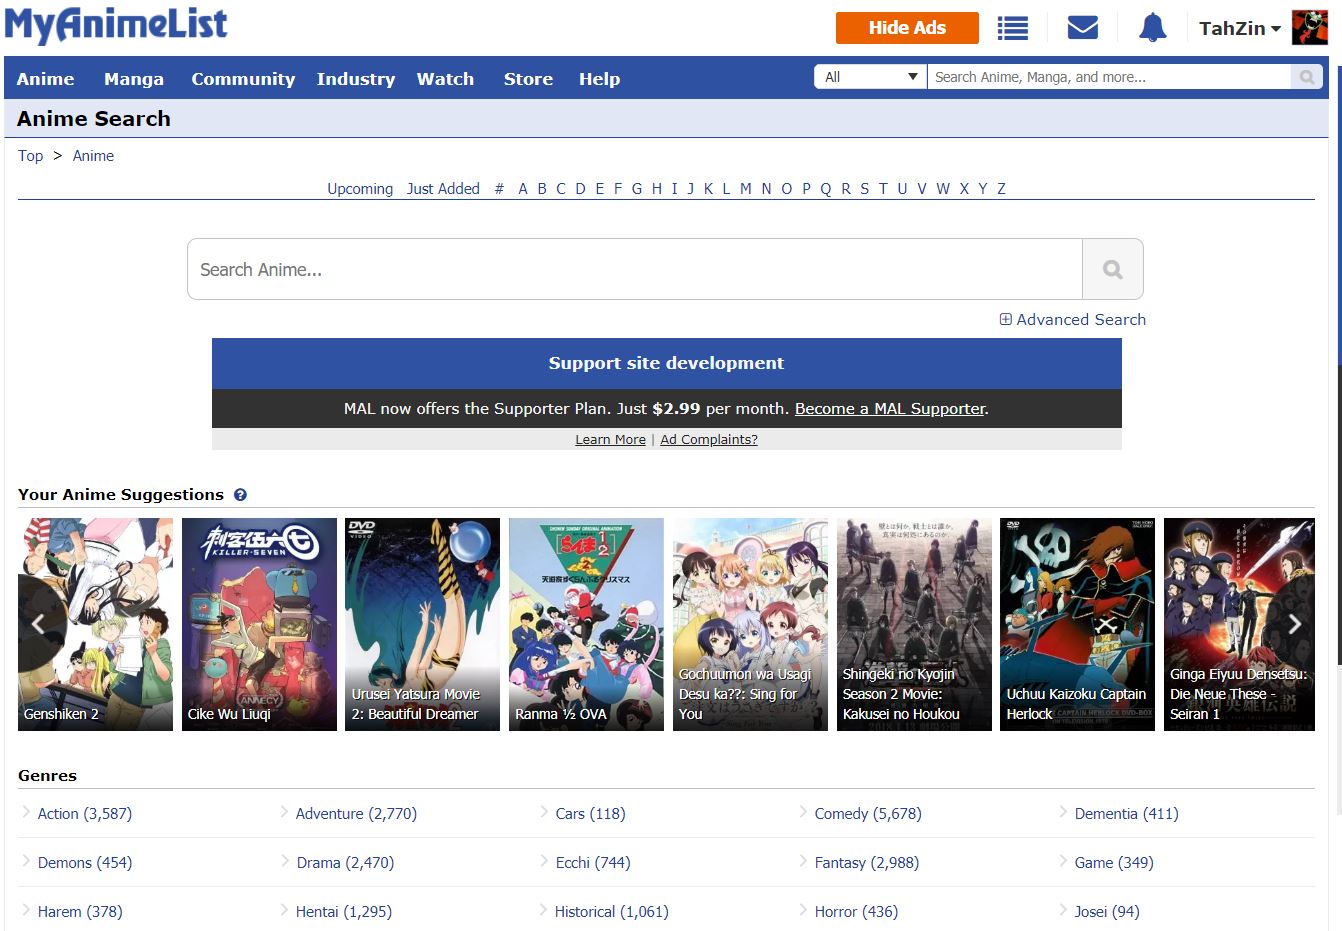The height and width of the screenshot is (931, 1342).
Task: Open Uchuu Kaizoku Captain Herlock thumbnail
Action: coord(1077,624)
